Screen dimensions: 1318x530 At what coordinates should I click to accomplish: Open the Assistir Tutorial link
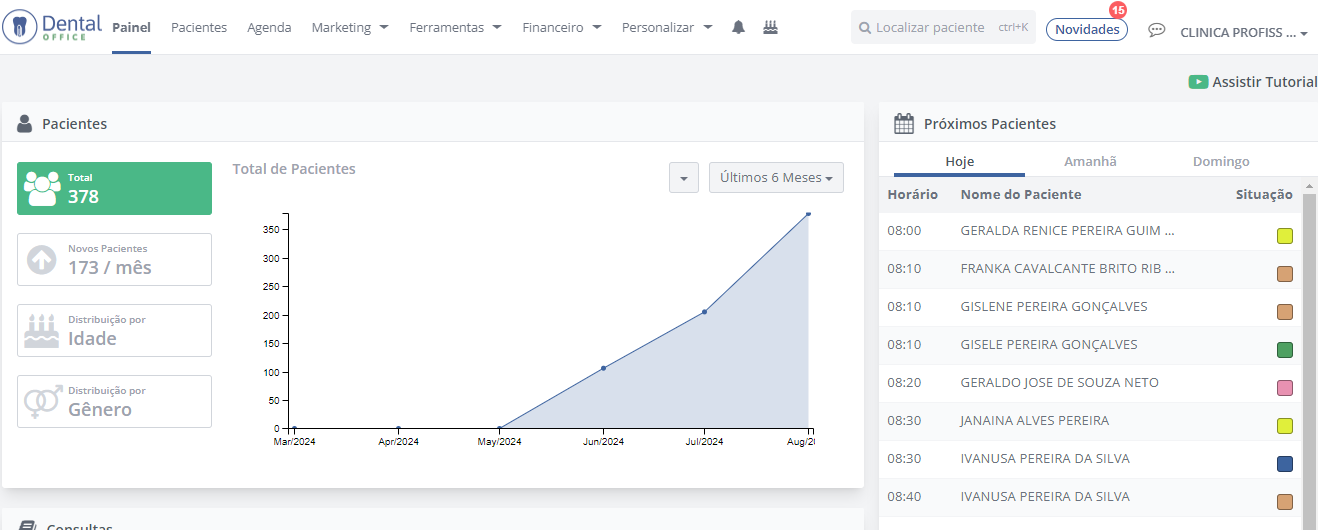pyautogui.click(x=1253, y=82)
